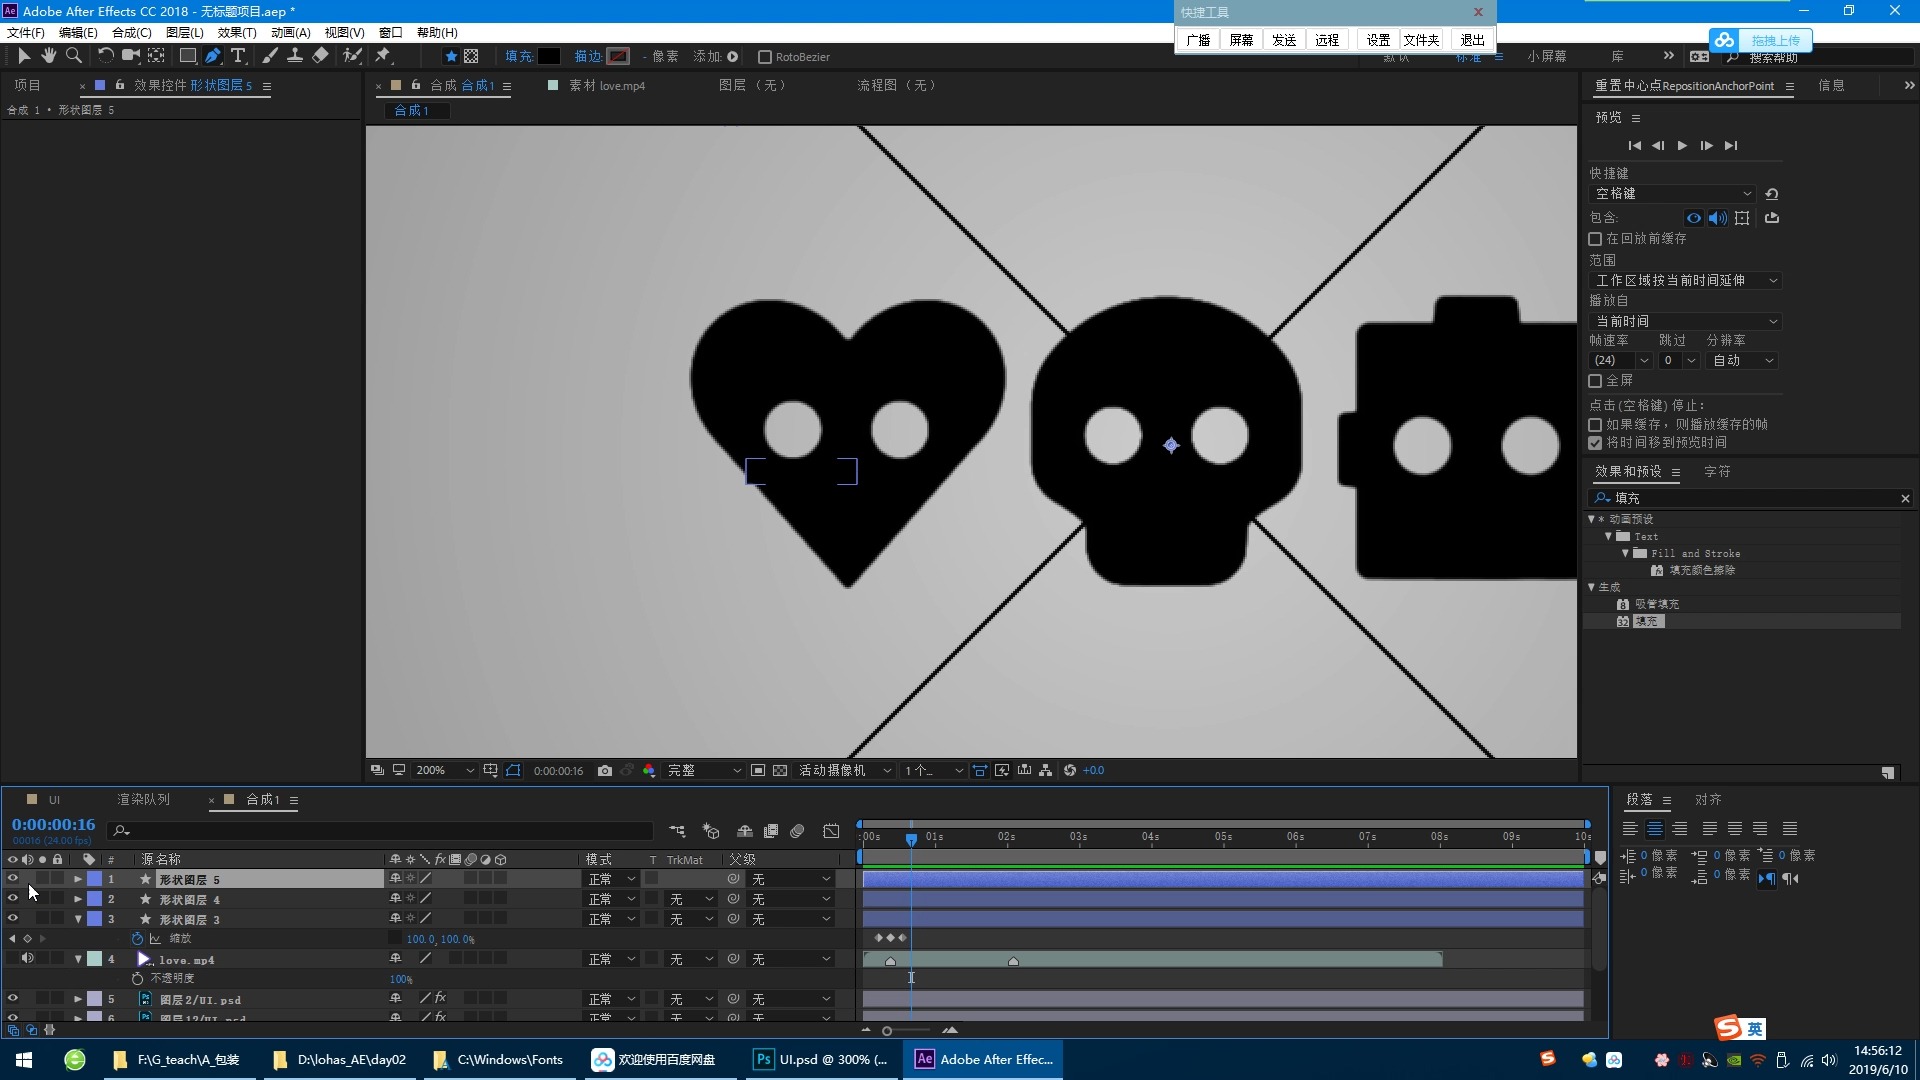Toggle visibility eye for 形状图层 4

pos(11,898)
